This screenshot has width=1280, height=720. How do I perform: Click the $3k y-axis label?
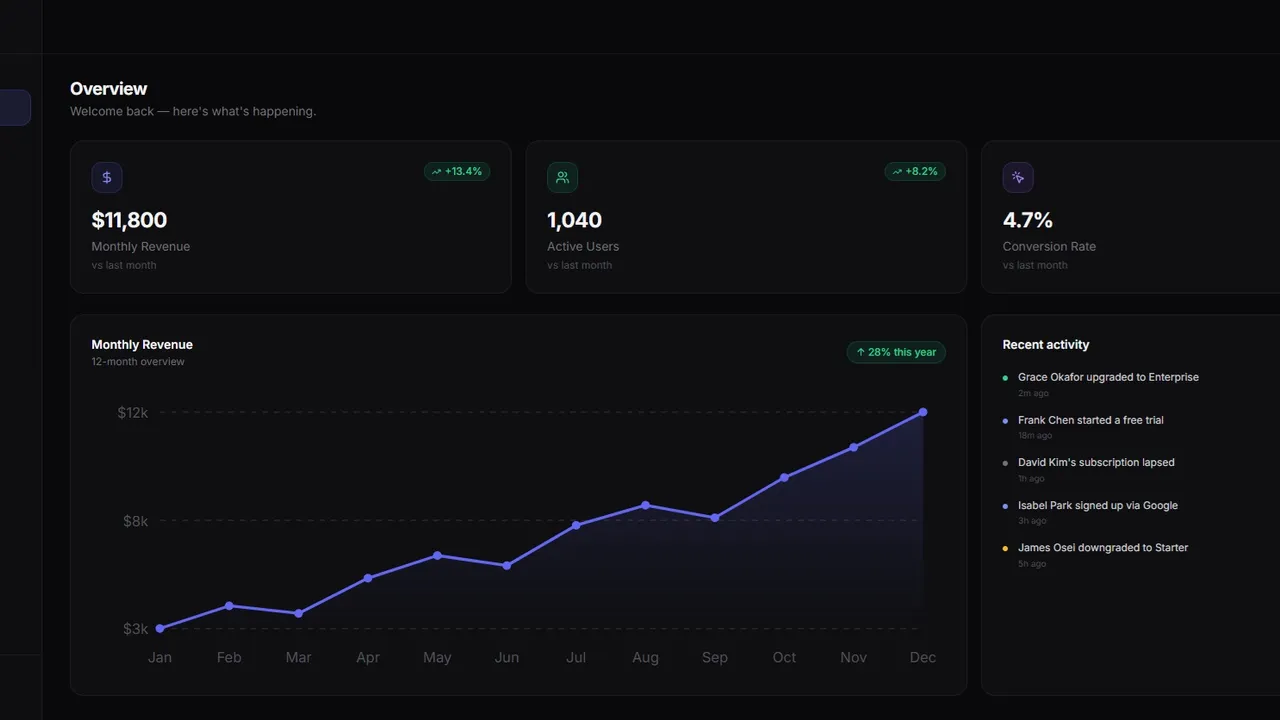[x=136, y=629]
